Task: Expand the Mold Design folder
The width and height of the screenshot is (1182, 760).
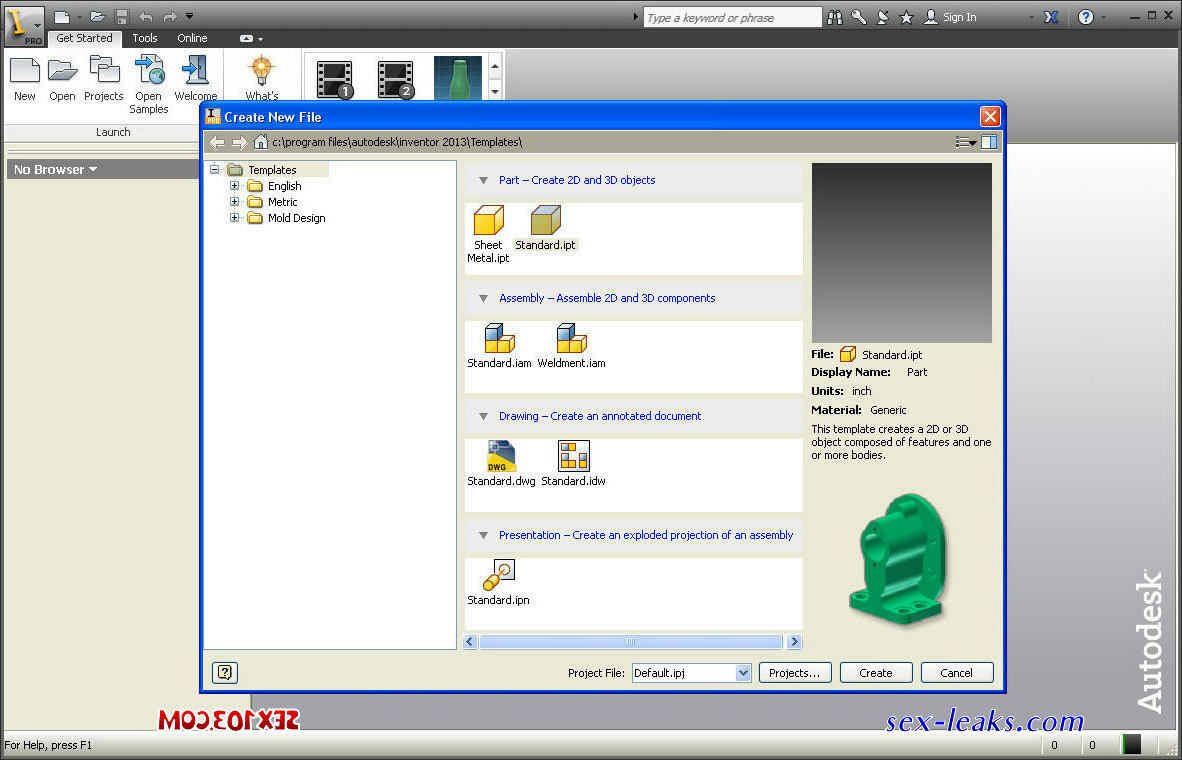Action: click(x=234, y=218)
